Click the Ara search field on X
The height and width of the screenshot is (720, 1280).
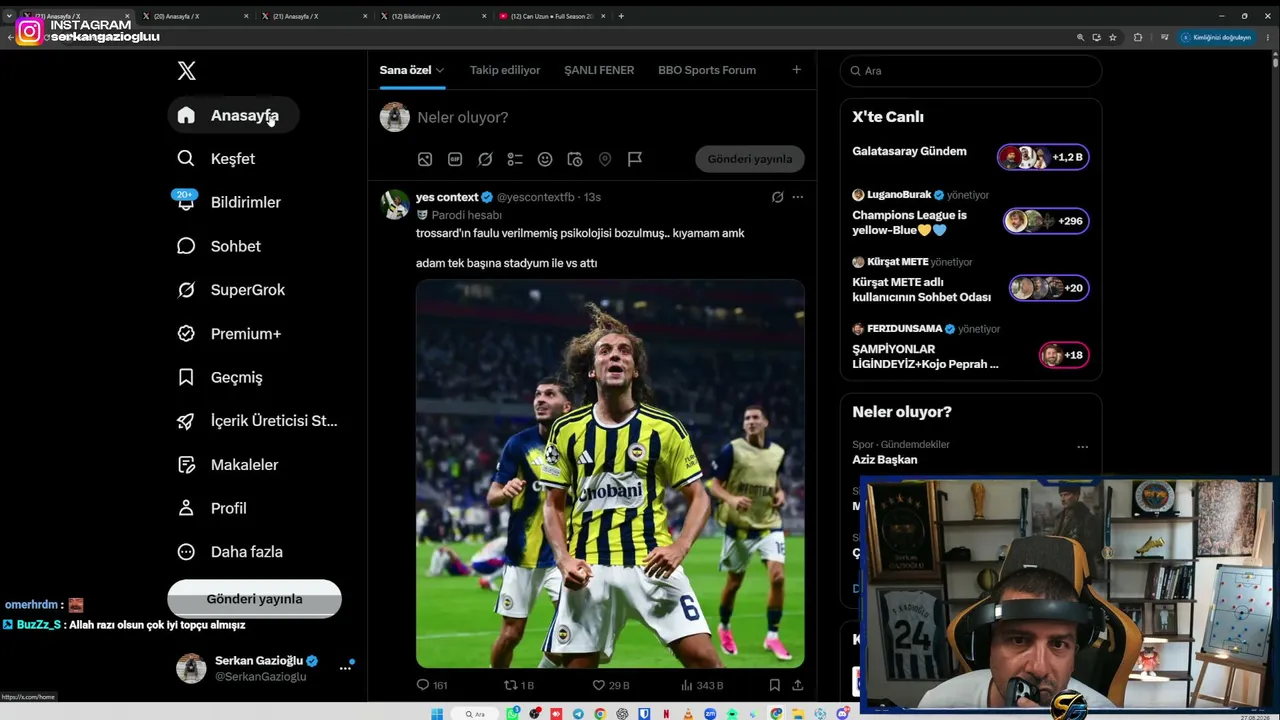coord(971,71)
